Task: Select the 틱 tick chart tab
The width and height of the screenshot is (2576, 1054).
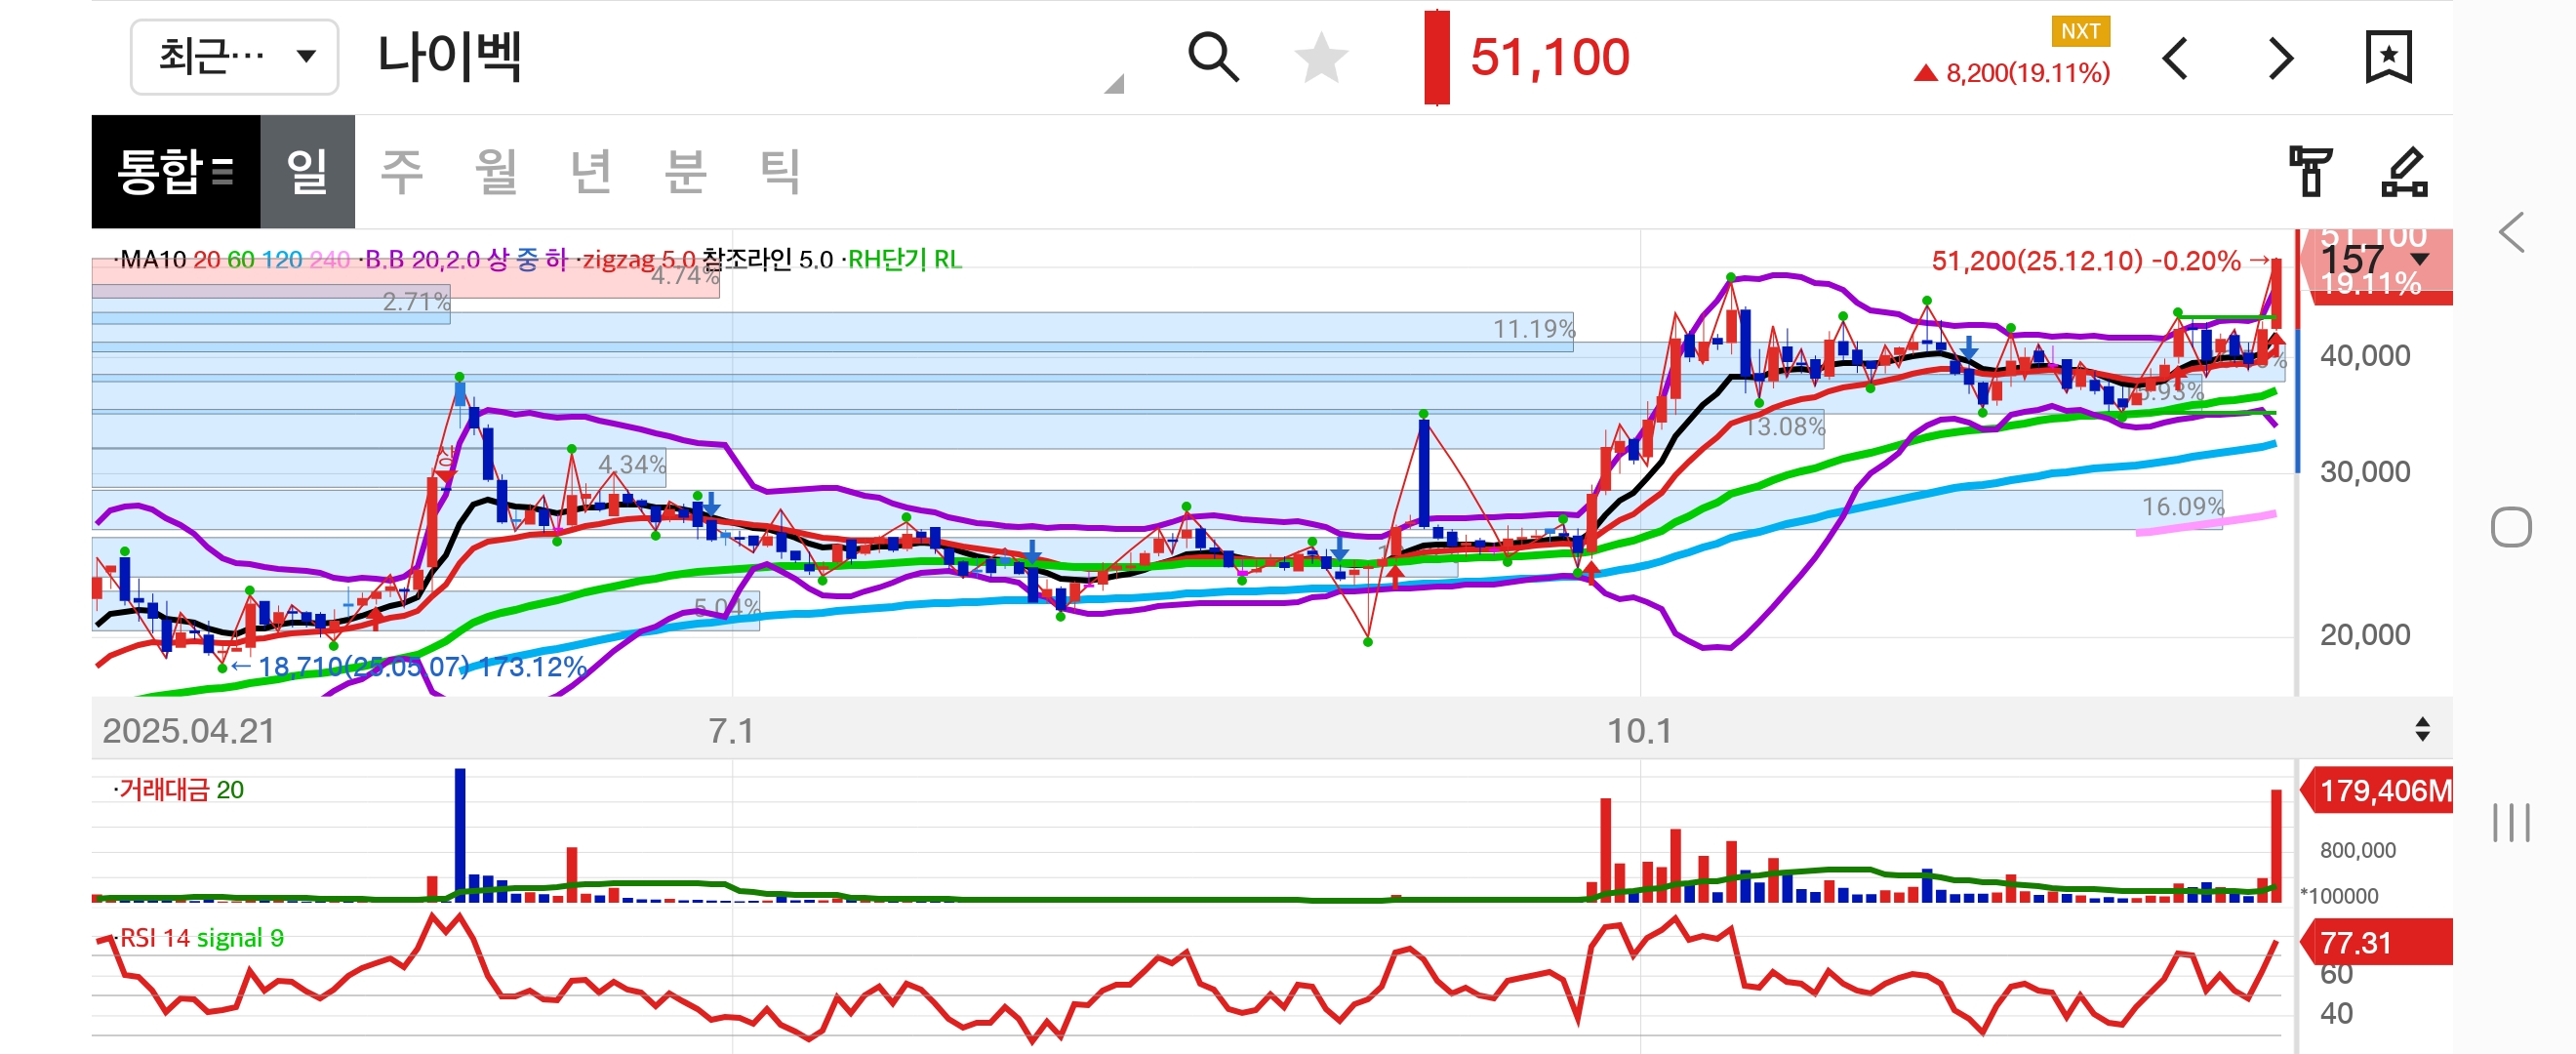Action: pos(779,171)
